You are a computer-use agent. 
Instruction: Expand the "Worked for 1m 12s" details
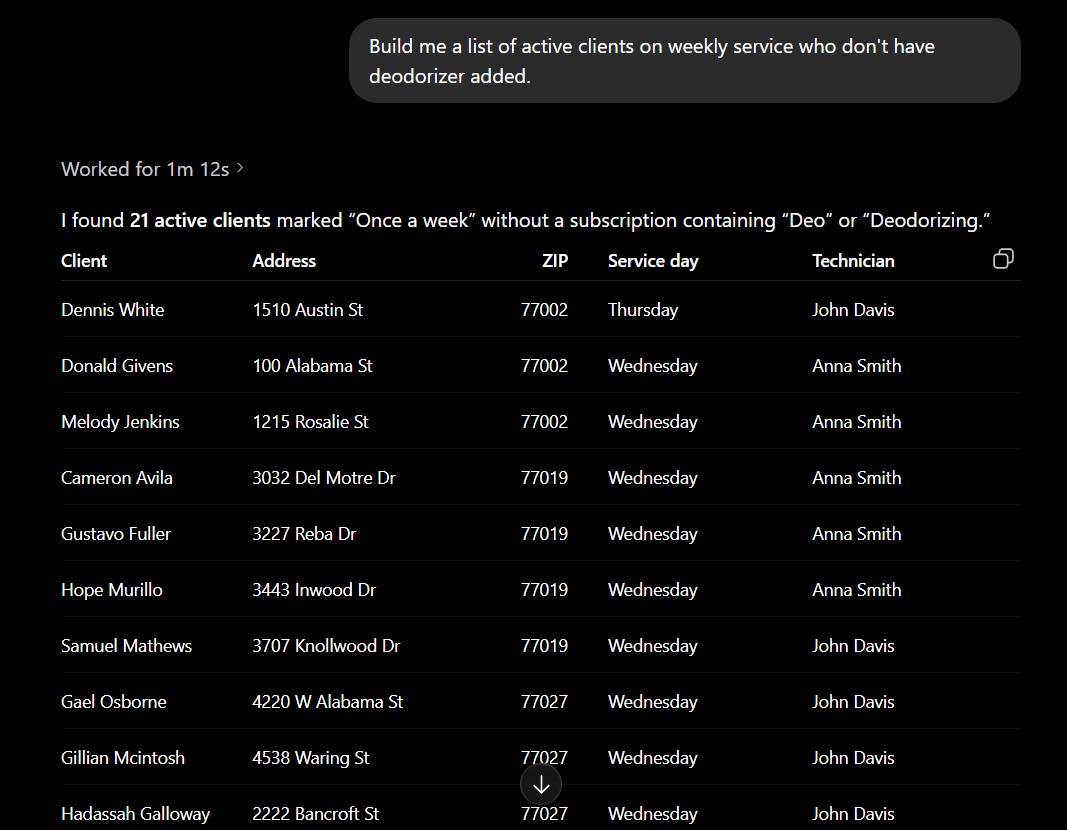coord(152,169)
